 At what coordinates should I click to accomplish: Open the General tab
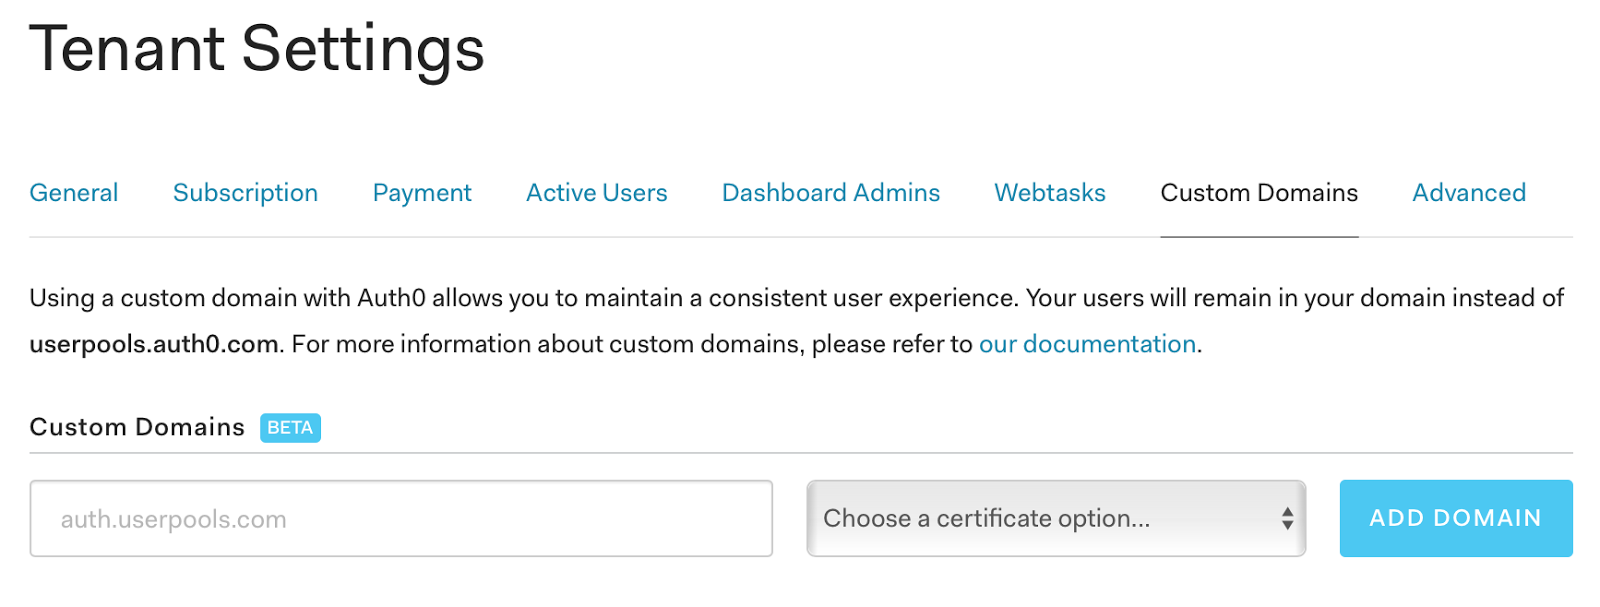pyautogui.click(x=74, y=193)
